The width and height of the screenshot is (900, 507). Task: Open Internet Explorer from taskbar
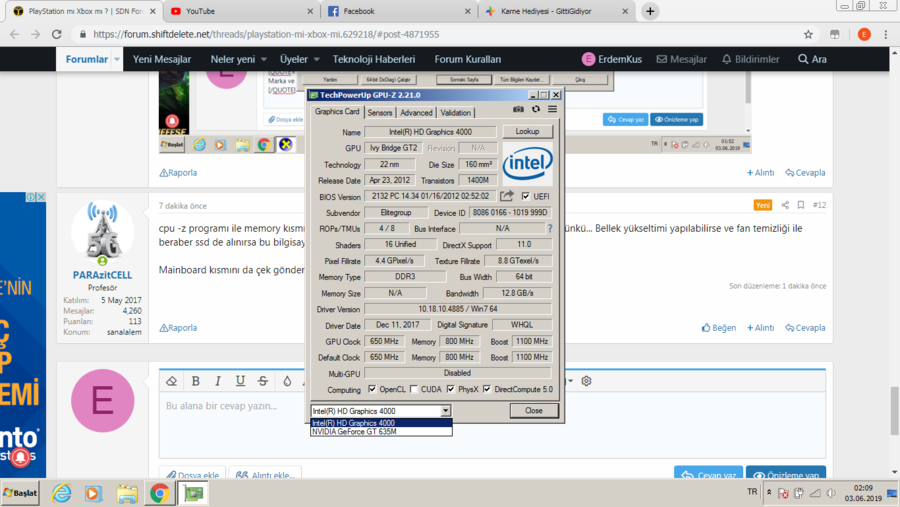pyautogui.click(x=61, y=493)
